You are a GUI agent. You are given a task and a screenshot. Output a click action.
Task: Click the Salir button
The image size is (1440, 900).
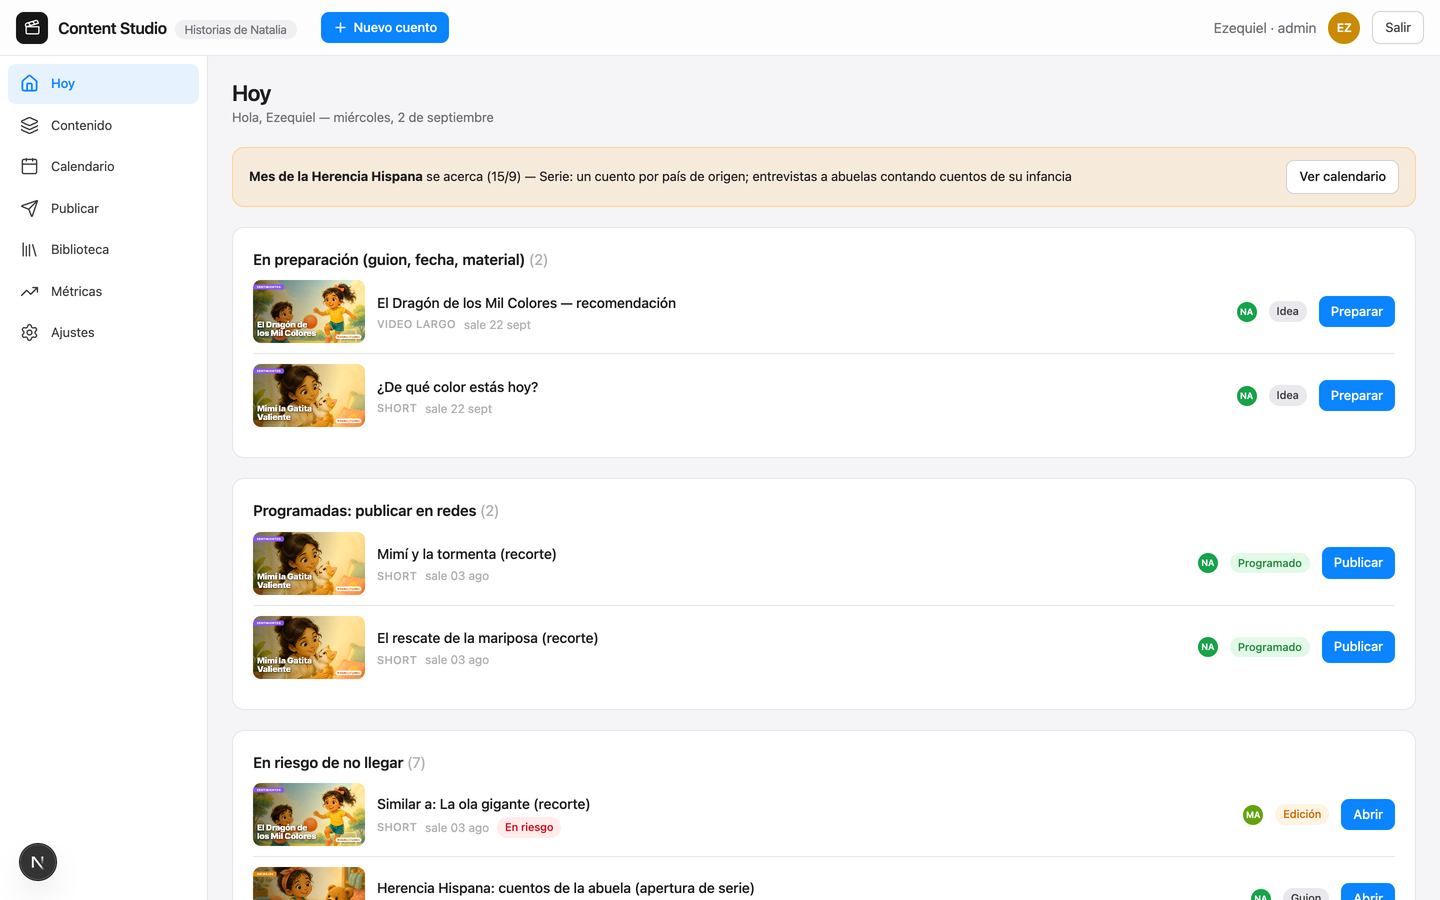[x=1397, y=28]
